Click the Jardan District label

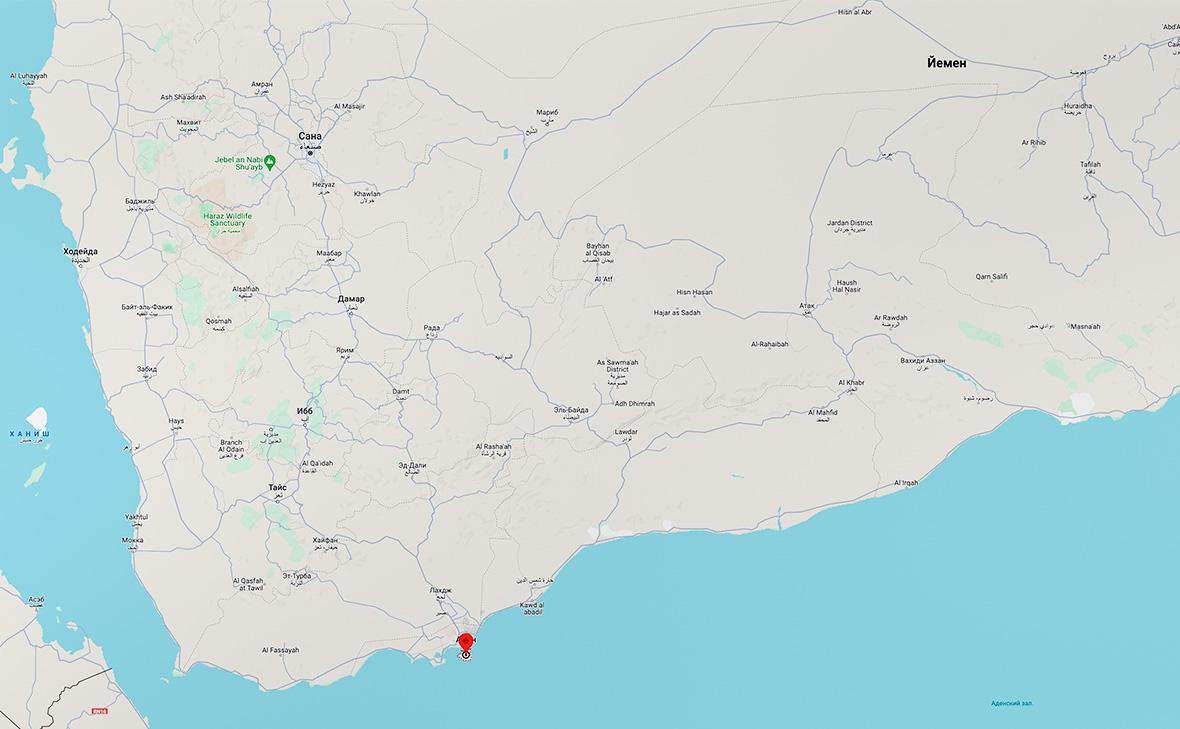click(849, 223)
